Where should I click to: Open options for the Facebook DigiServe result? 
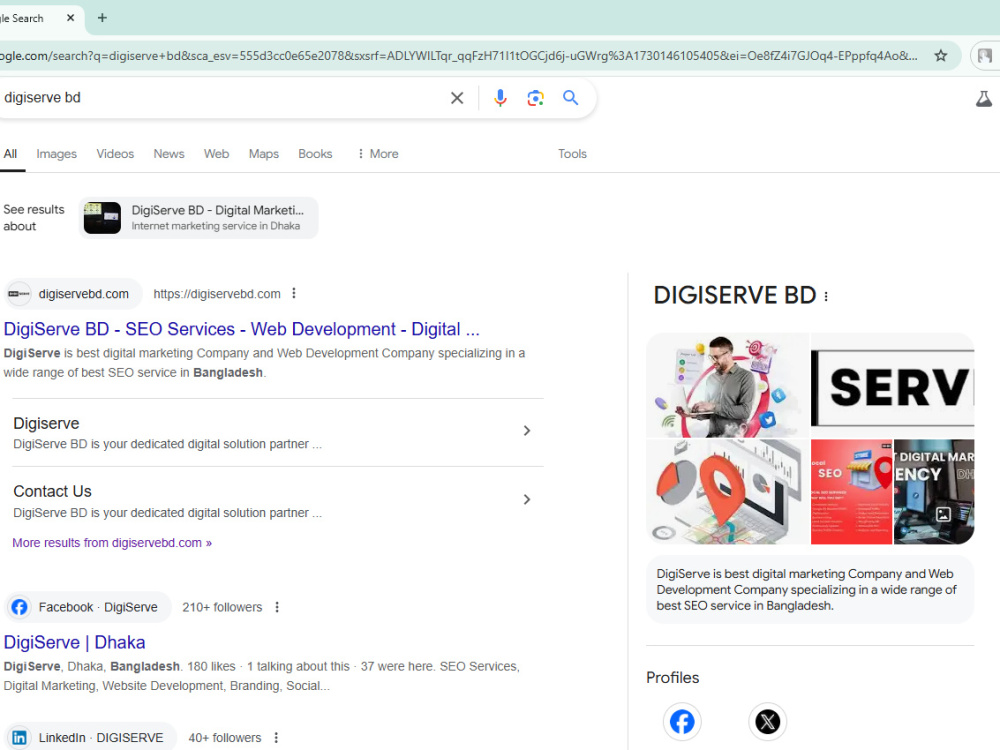pos(277,607)
